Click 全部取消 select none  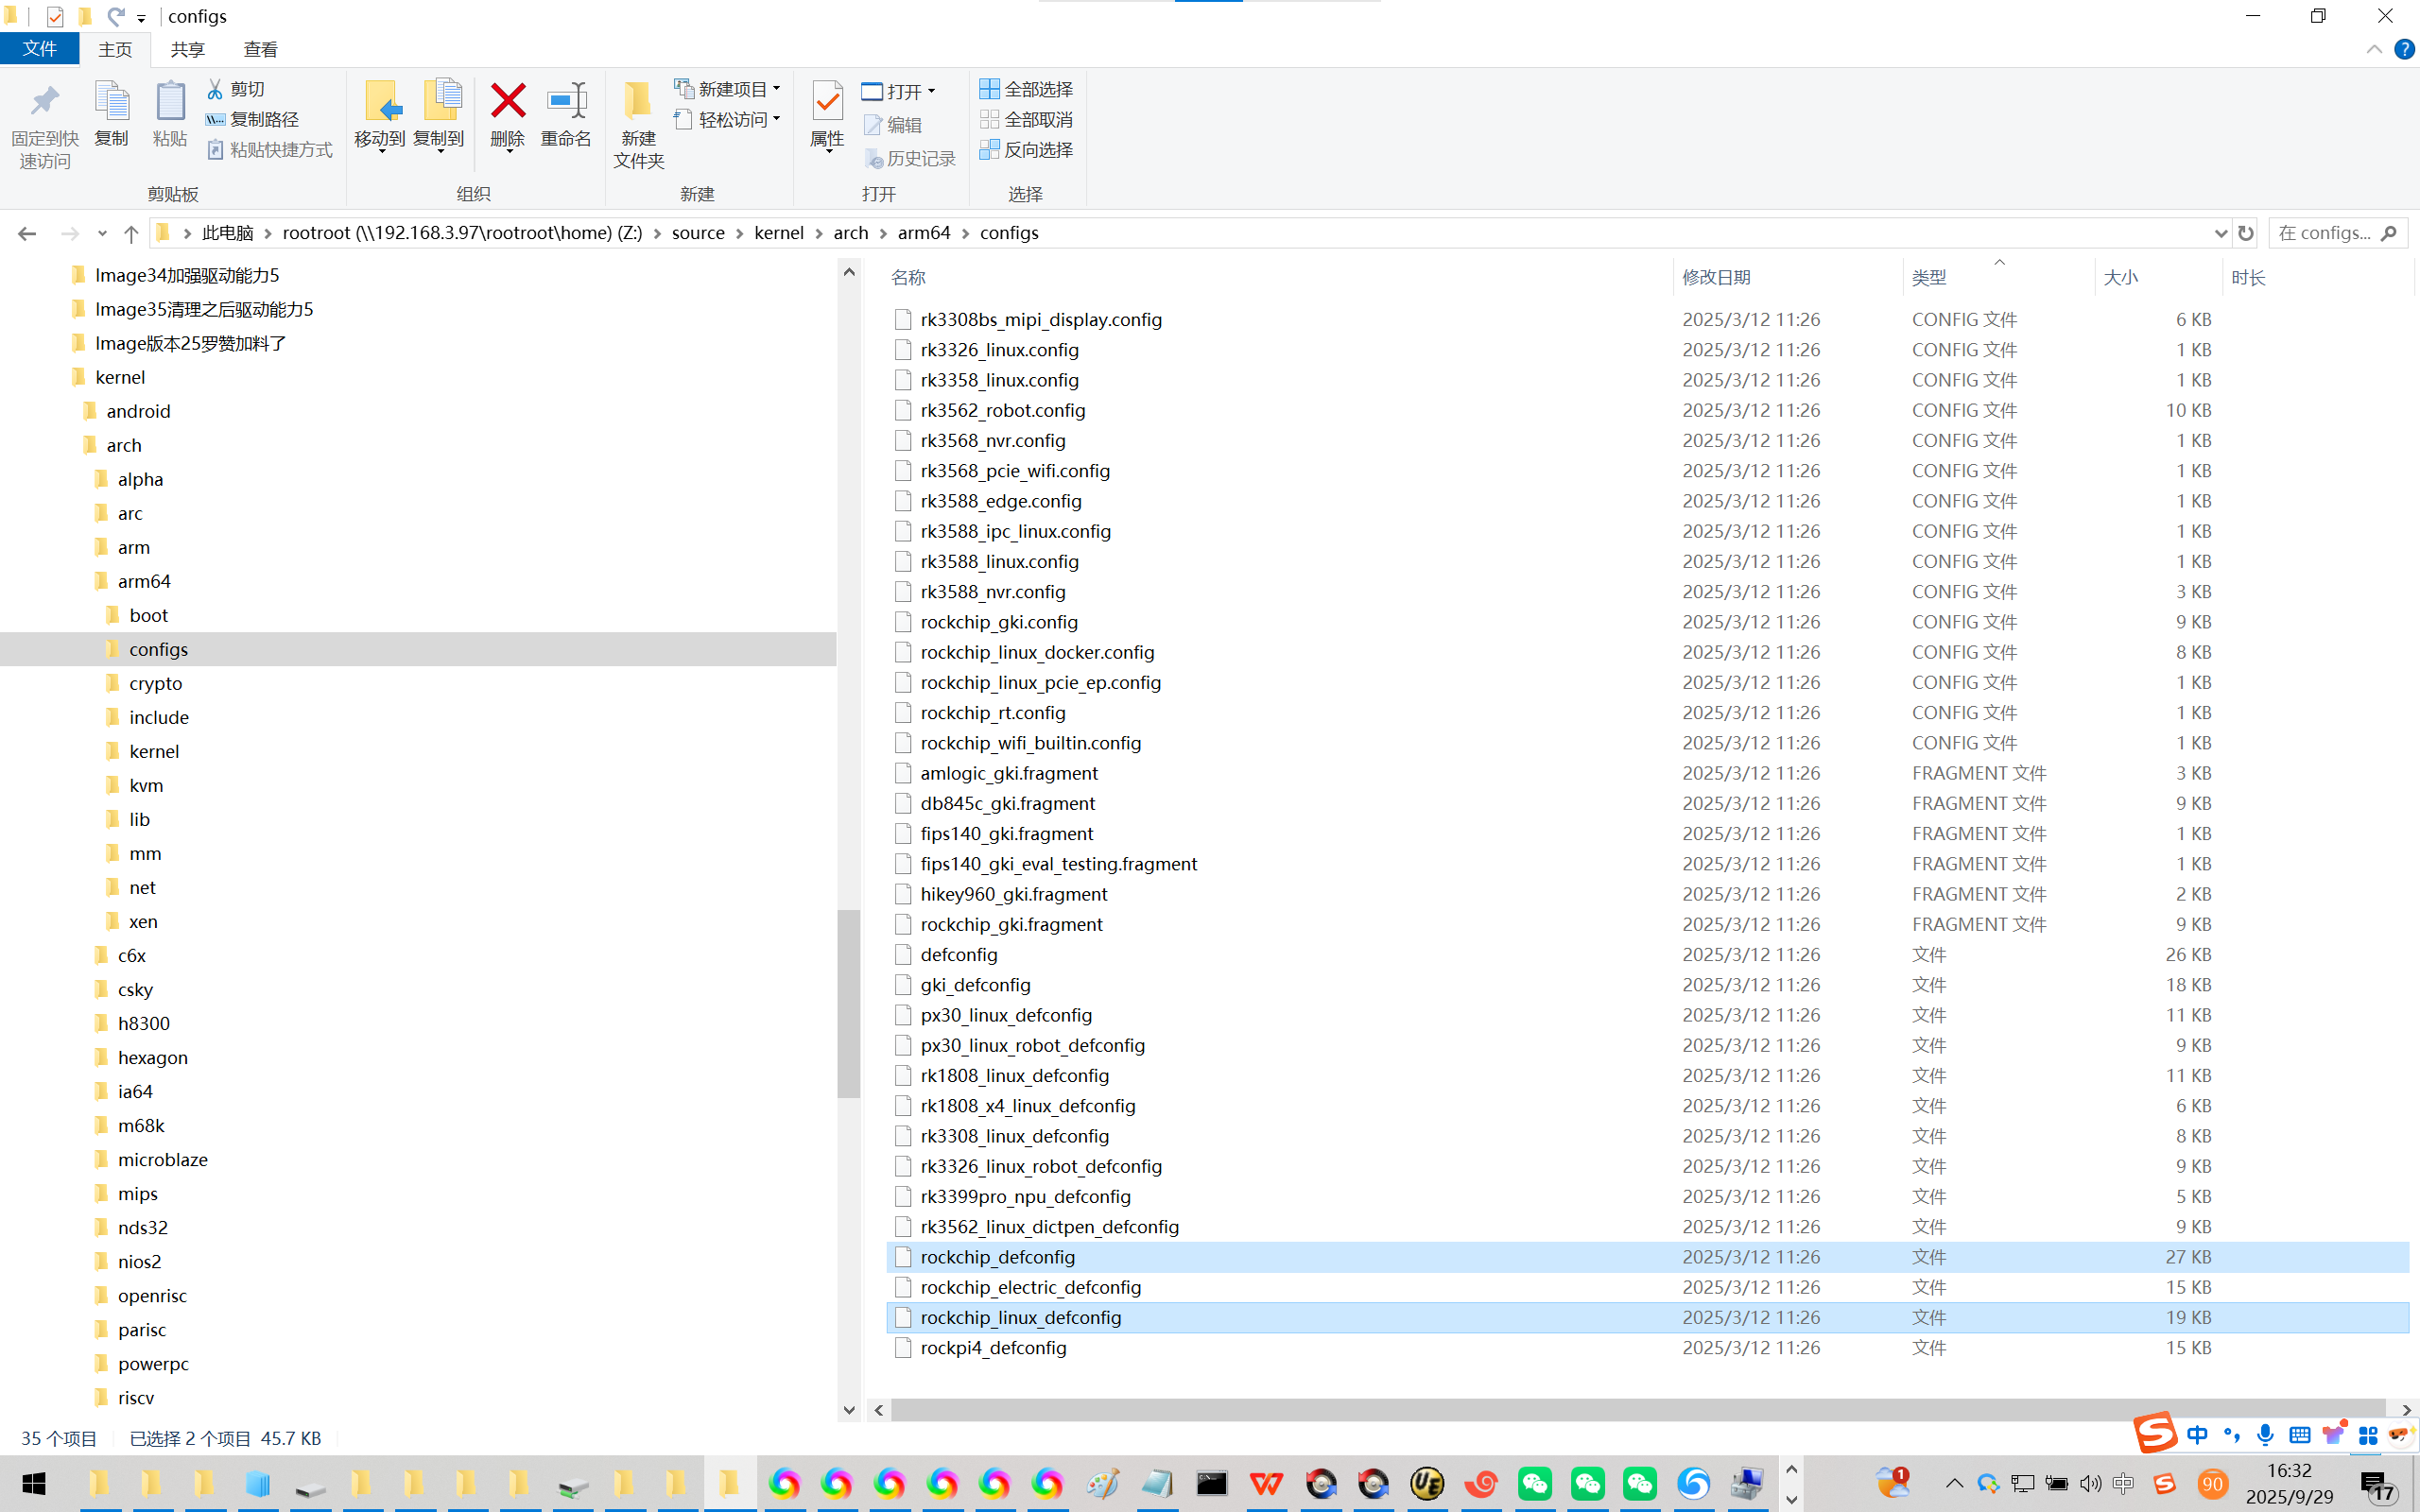(x=1026, y=119)
